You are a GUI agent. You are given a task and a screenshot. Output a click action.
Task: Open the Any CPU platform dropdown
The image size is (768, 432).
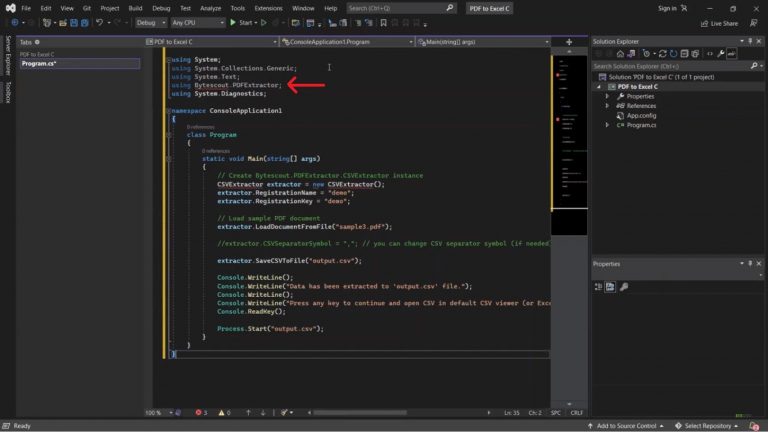(196, 22)
